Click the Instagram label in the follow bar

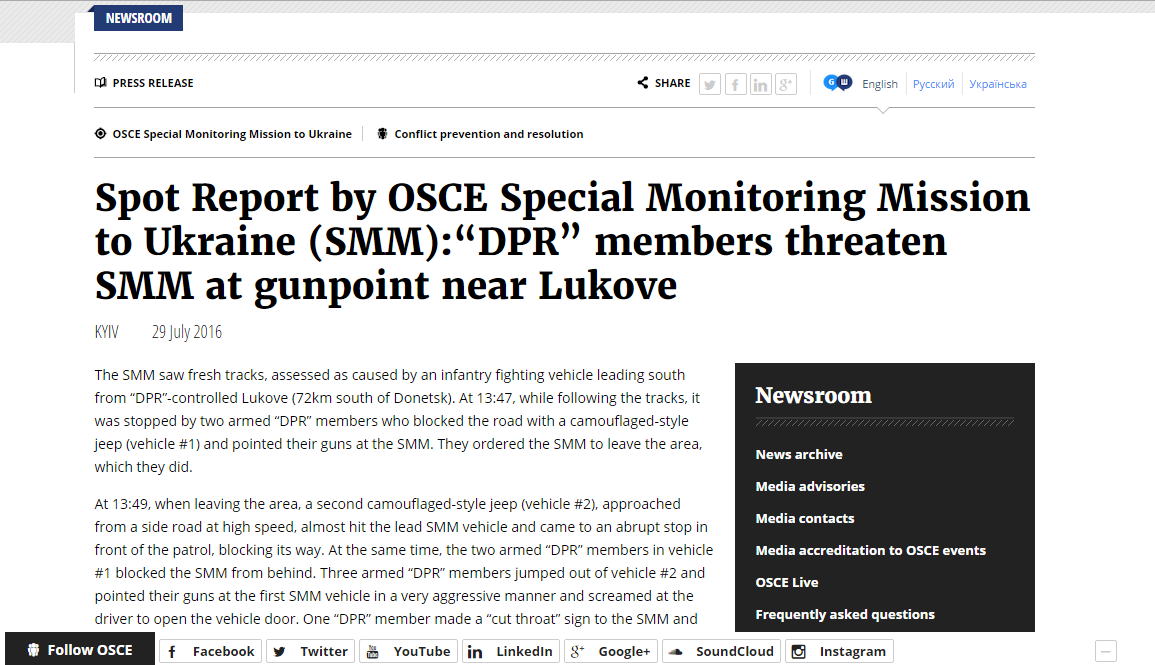click(852, 652)
